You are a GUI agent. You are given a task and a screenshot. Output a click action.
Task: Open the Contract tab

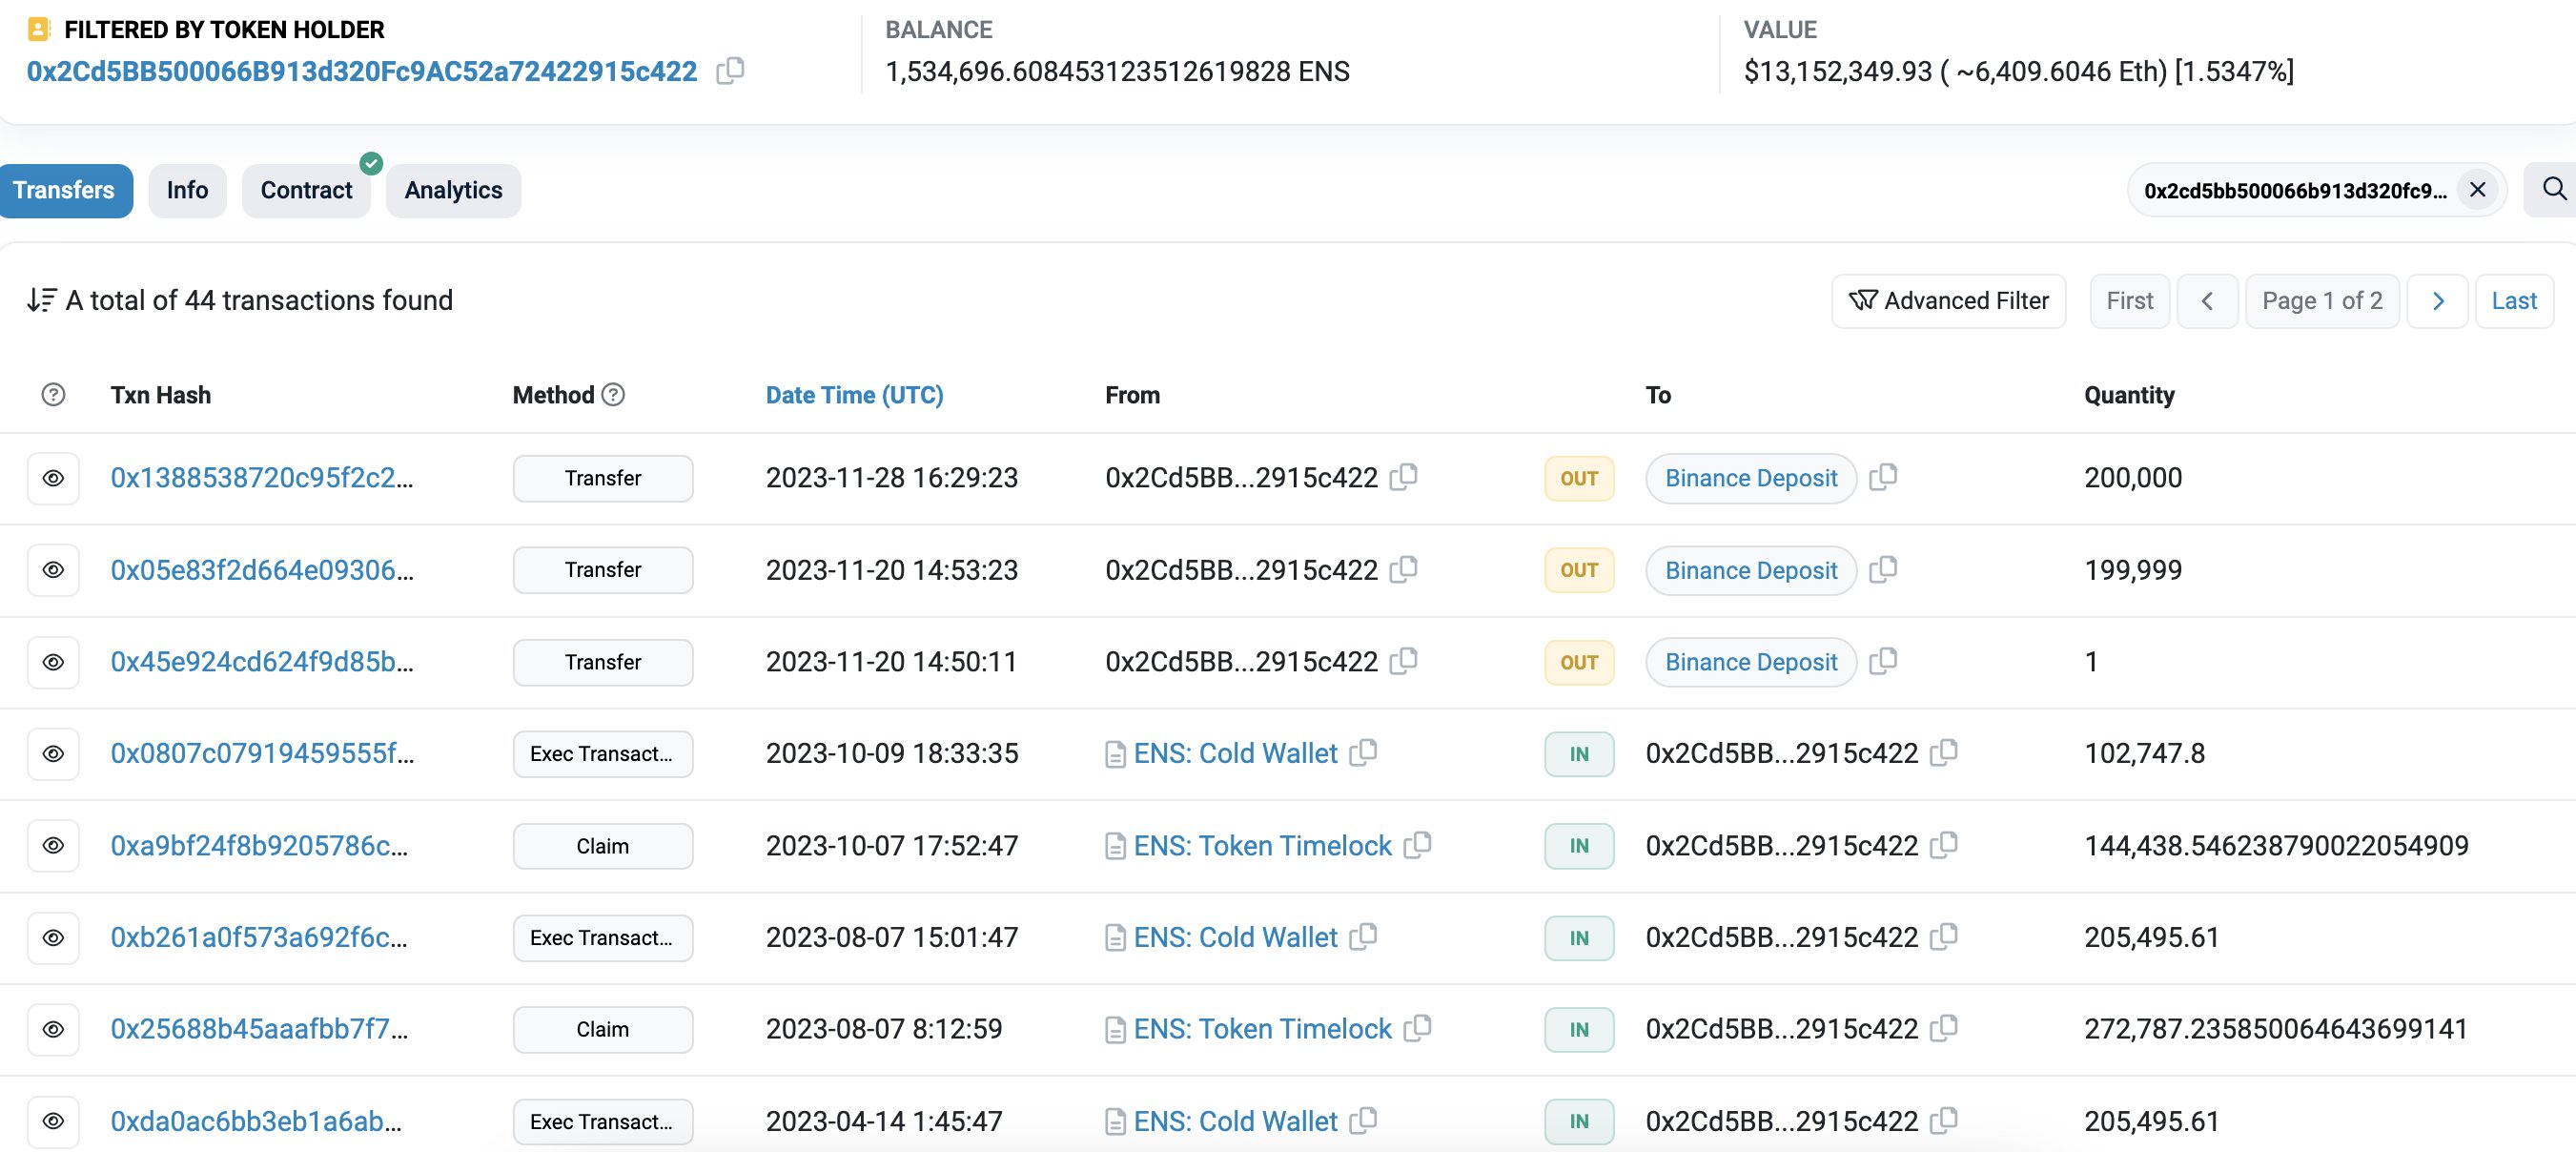coord(306,190)
